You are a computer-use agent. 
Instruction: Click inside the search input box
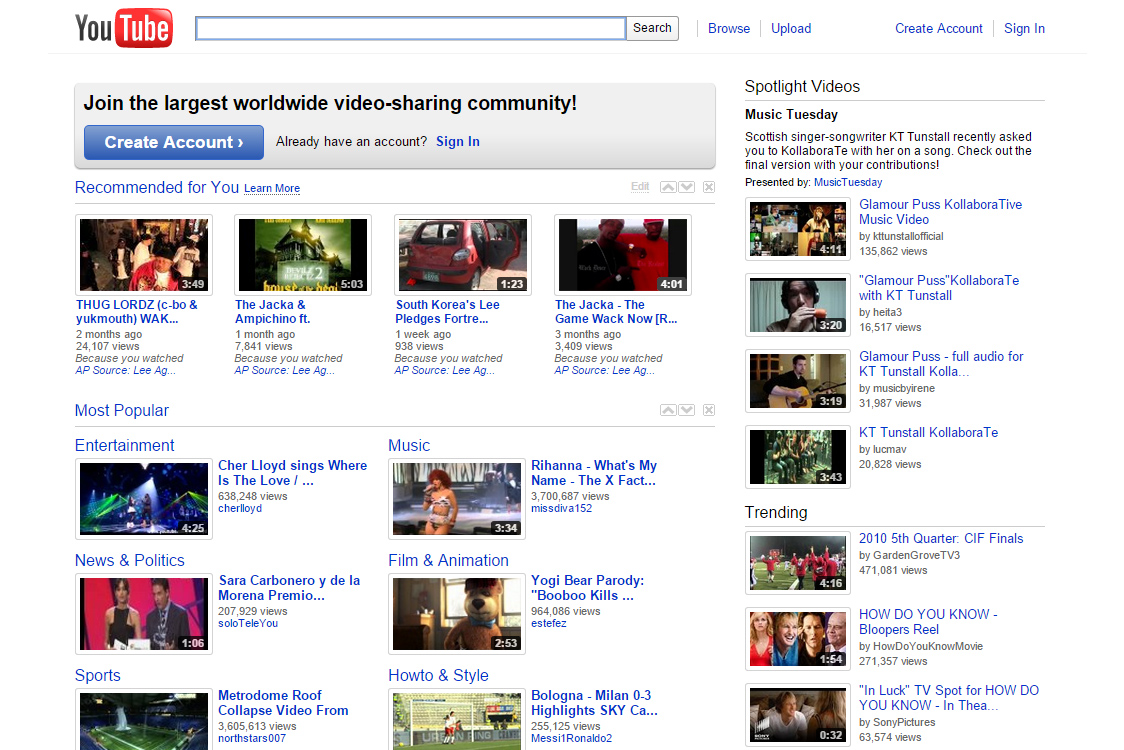coord(410,28)
